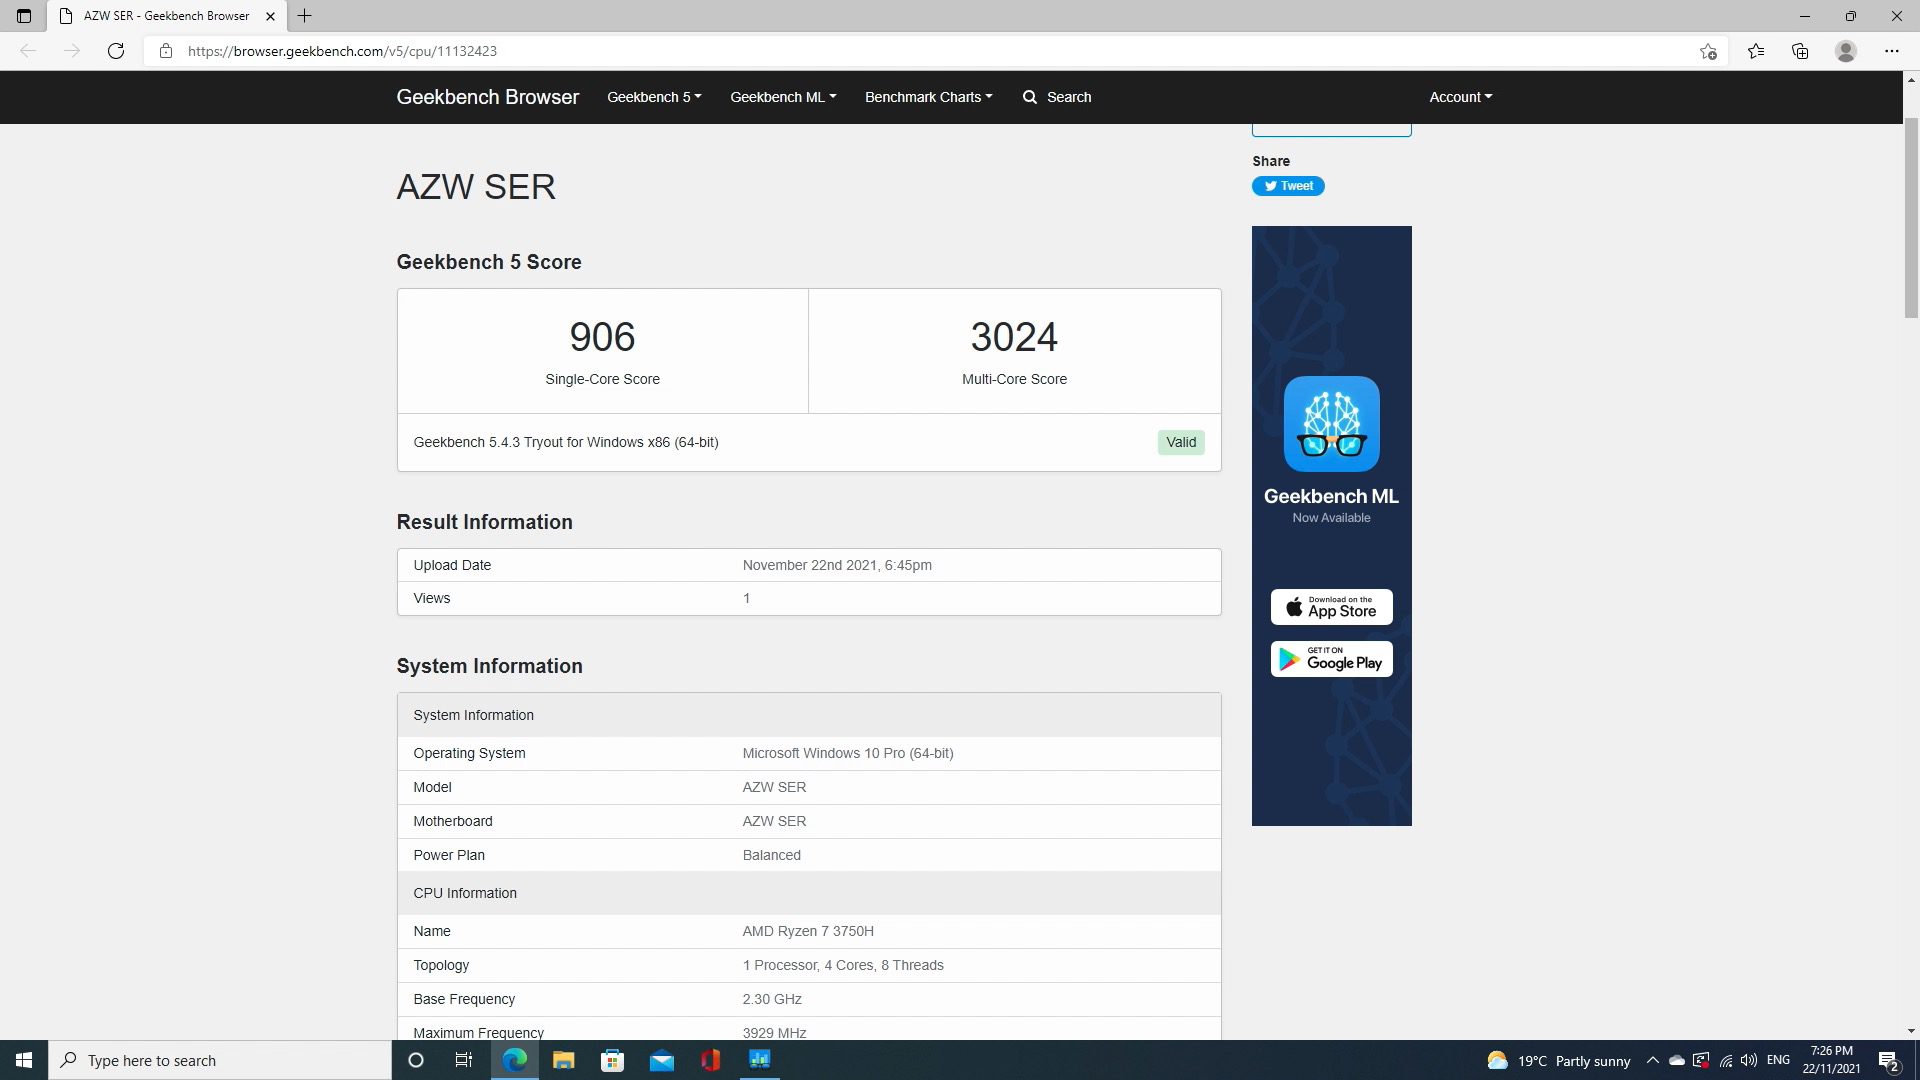The width and height of the screenshot is (1920, 1080).
Task: Click the Geekbench ML app icon
Action: click(1331, 424)
